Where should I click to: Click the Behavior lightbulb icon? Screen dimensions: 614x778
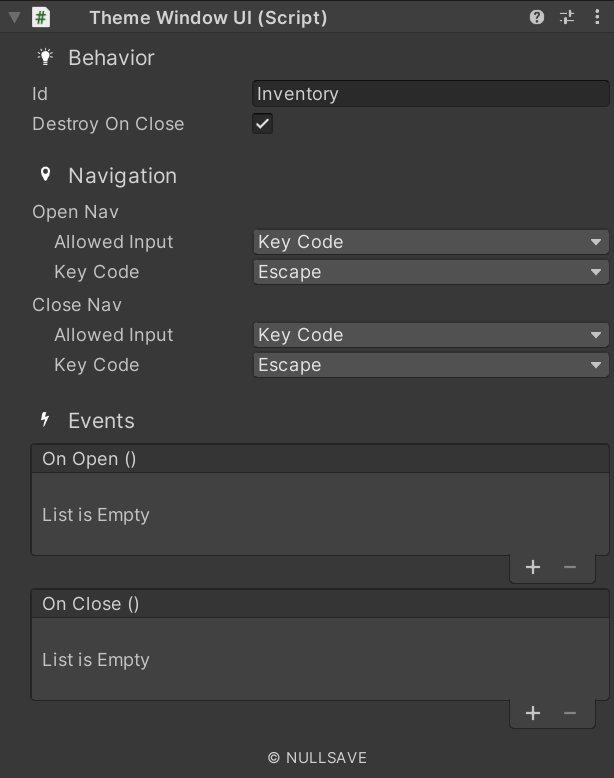[45, 57]
